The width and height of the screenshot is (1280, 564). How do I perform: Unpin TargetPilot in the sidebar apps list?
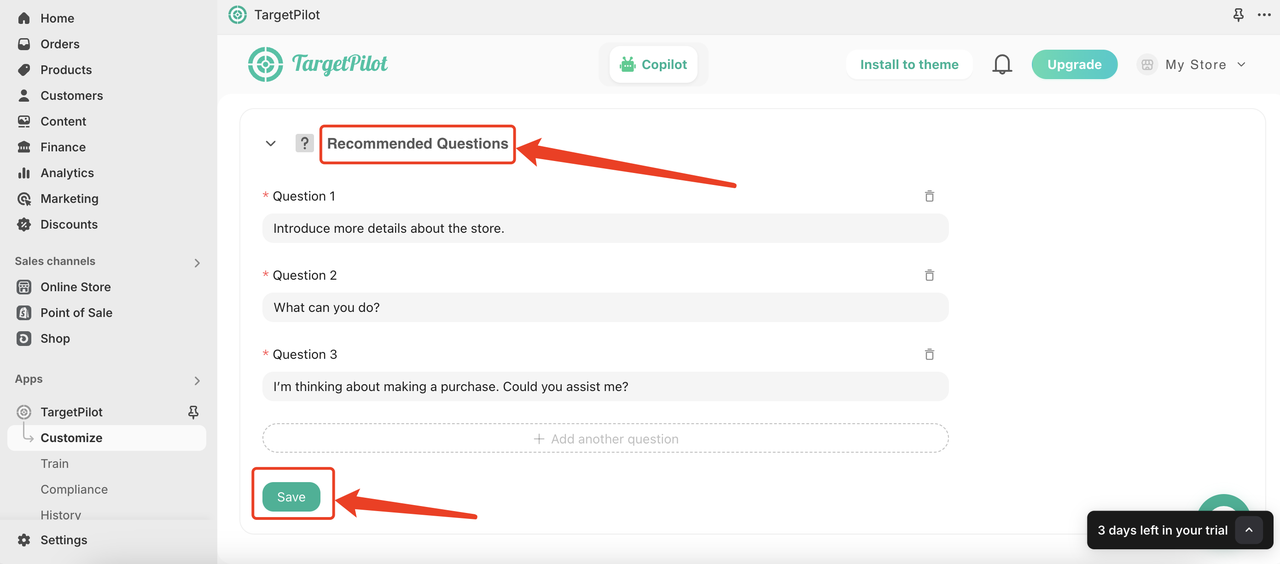194,412
